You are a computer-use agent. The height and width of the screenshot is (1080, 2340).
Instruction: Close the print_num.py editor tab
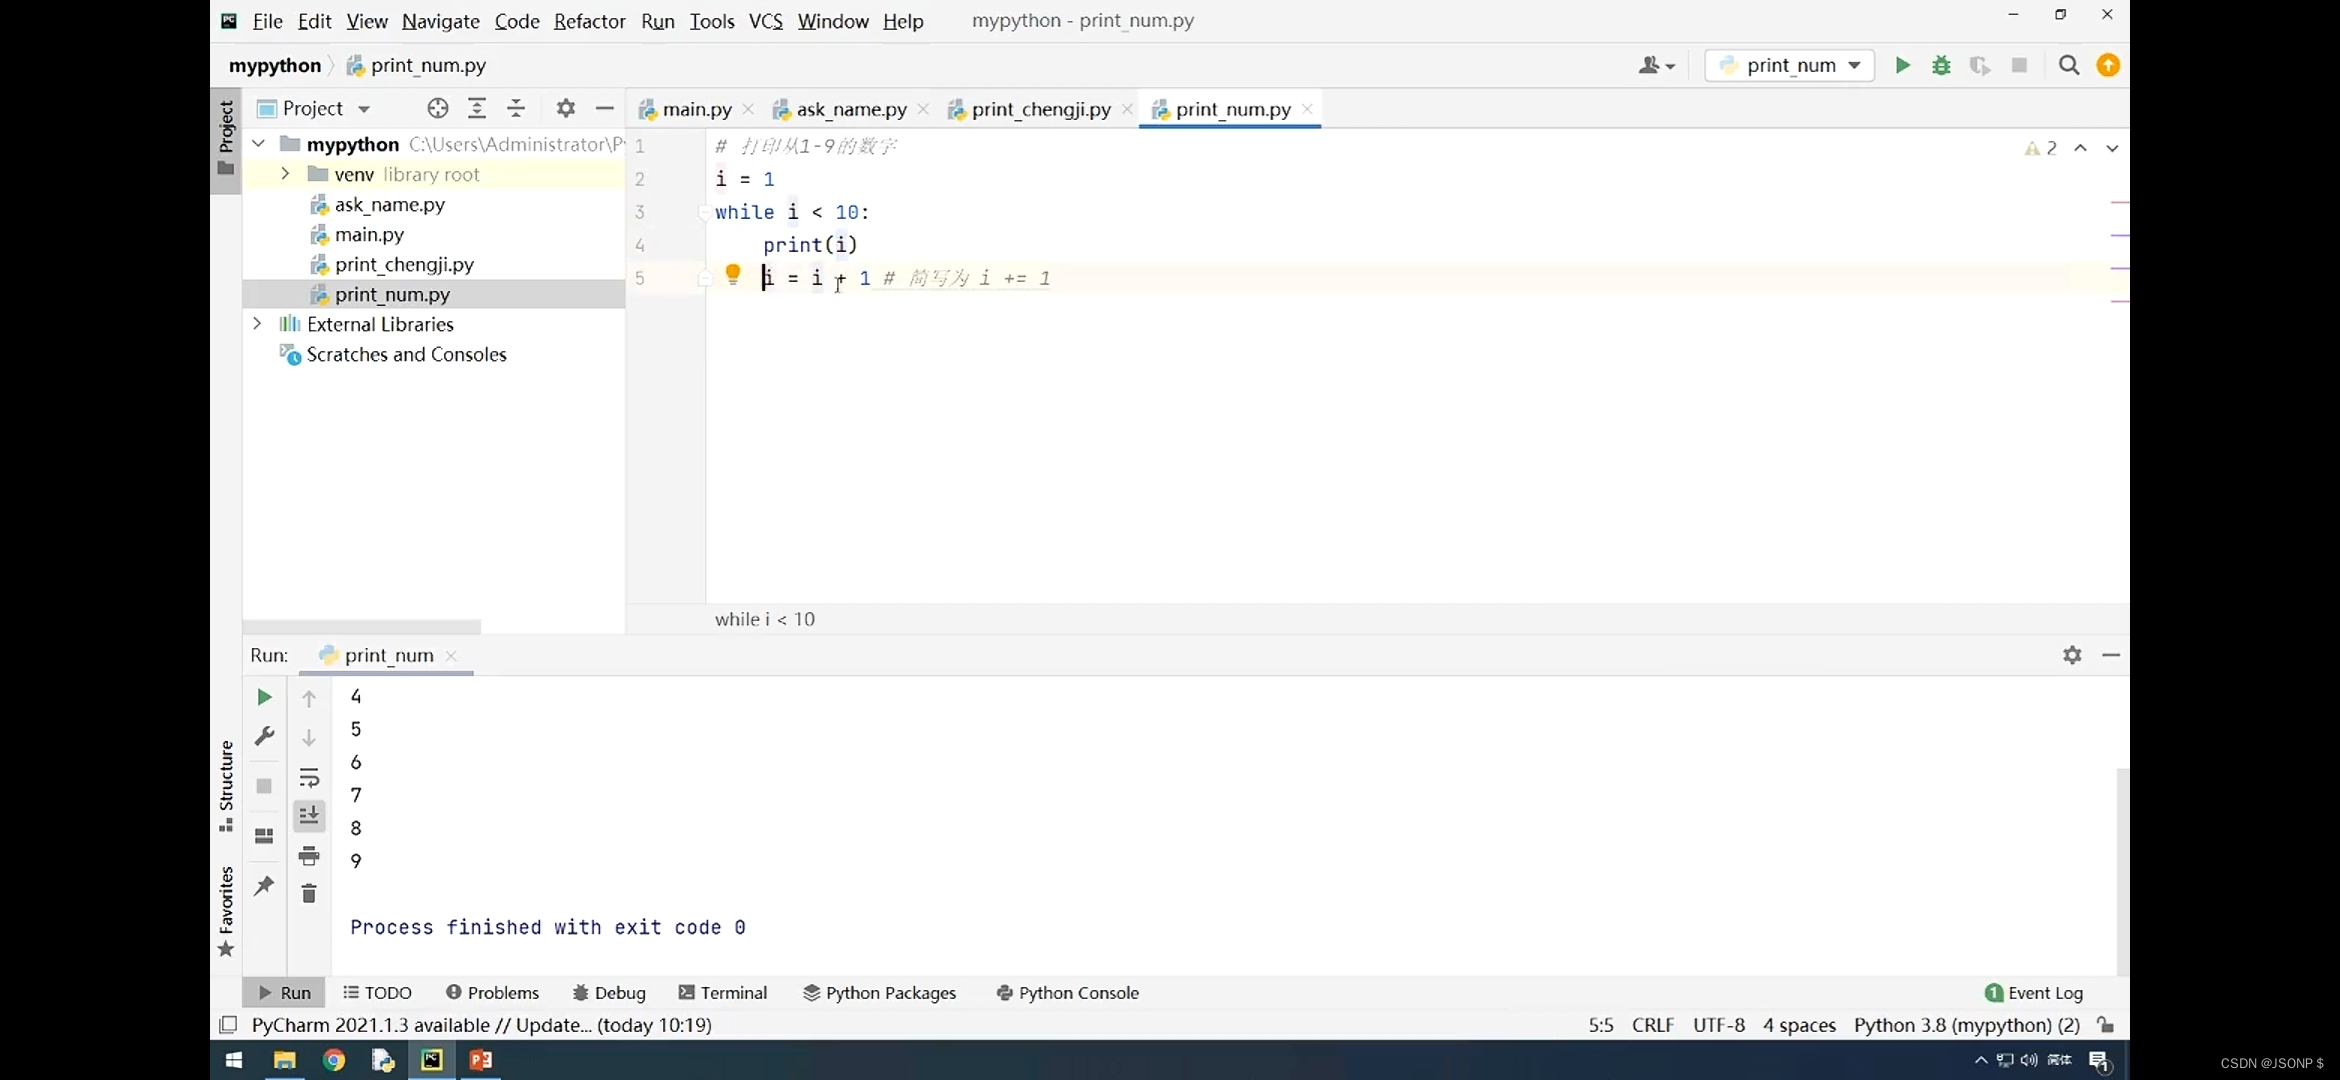click(x=1307, y=109)
